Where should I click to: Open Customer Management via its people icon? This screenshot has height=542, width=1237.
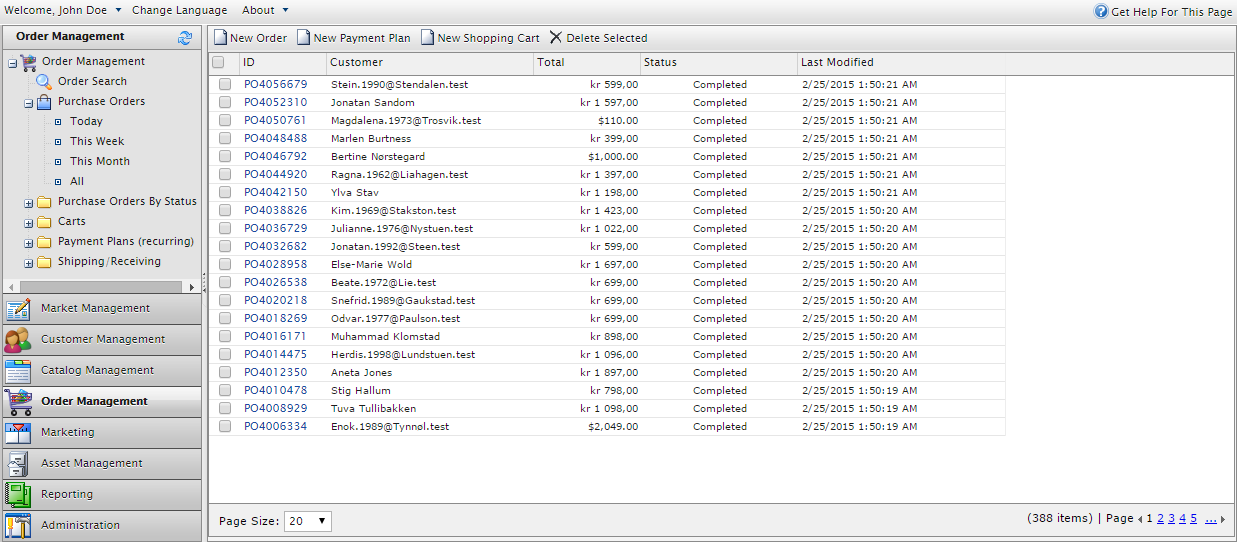tap(18, 340)
